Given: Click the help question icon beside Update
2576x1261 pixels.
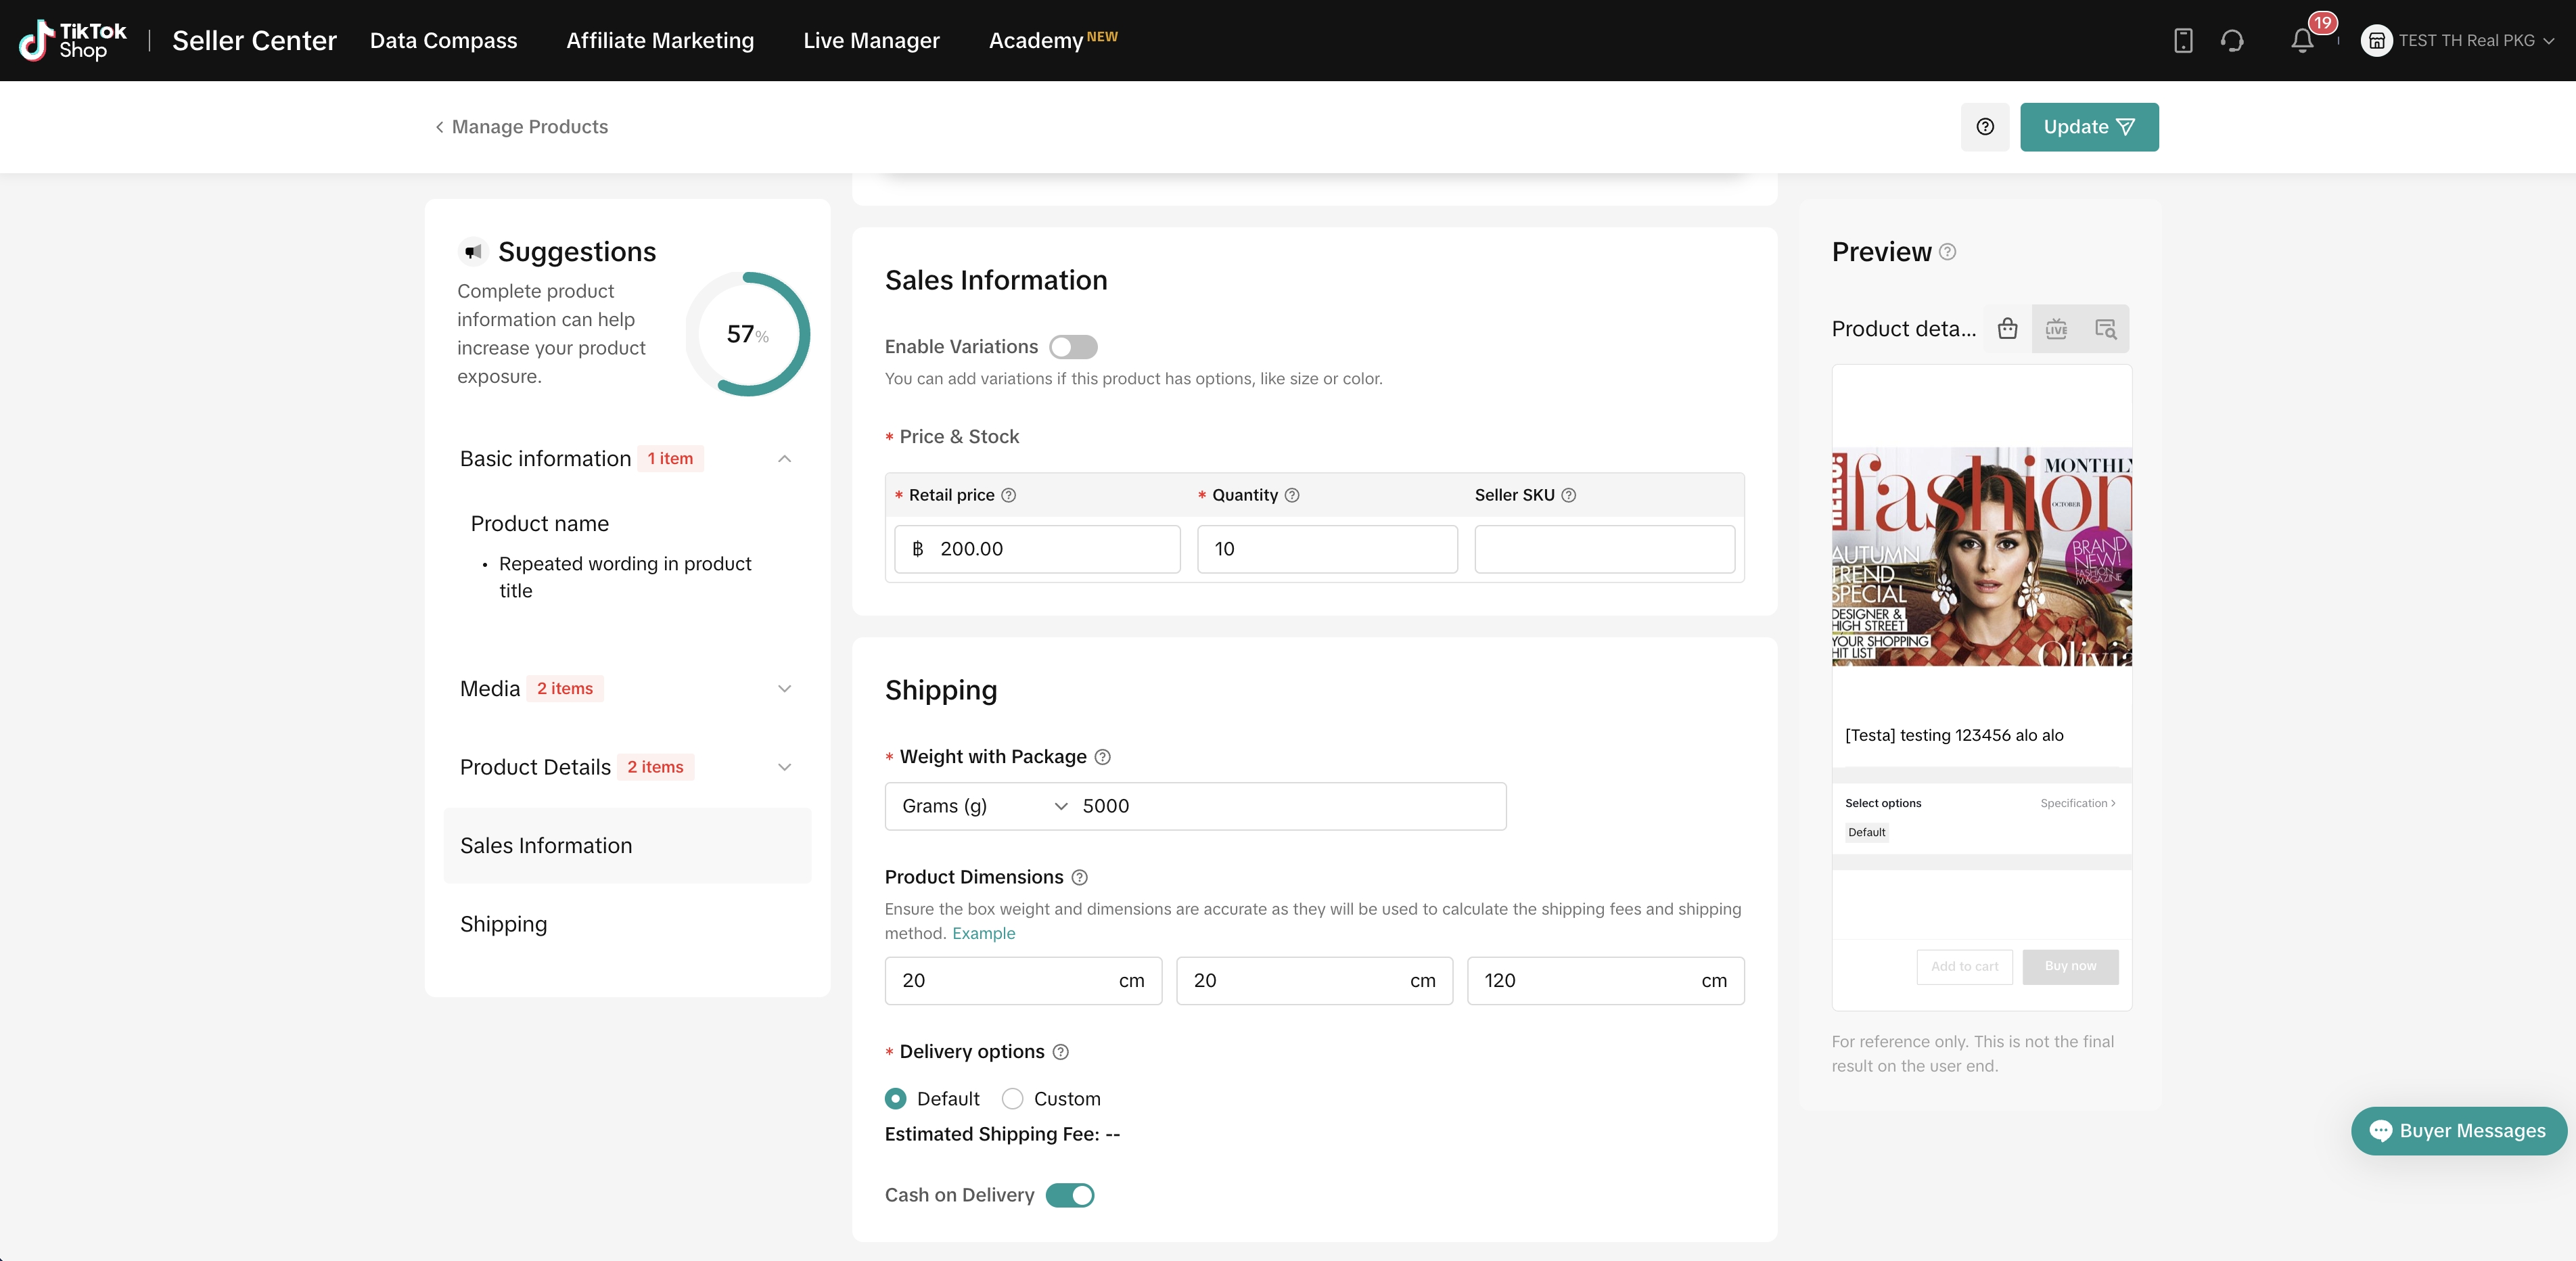Looking at the screenshot, I should click(x=1985, y=127).
